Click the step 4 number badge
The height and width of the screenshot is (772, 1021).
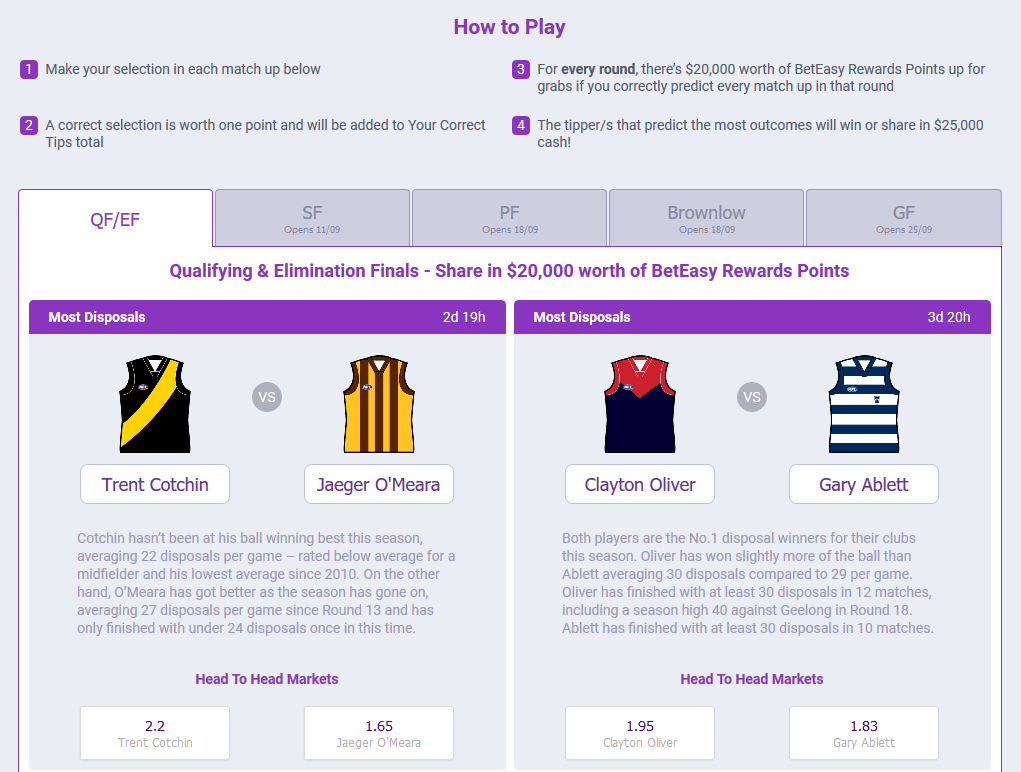tap(520, 125)
